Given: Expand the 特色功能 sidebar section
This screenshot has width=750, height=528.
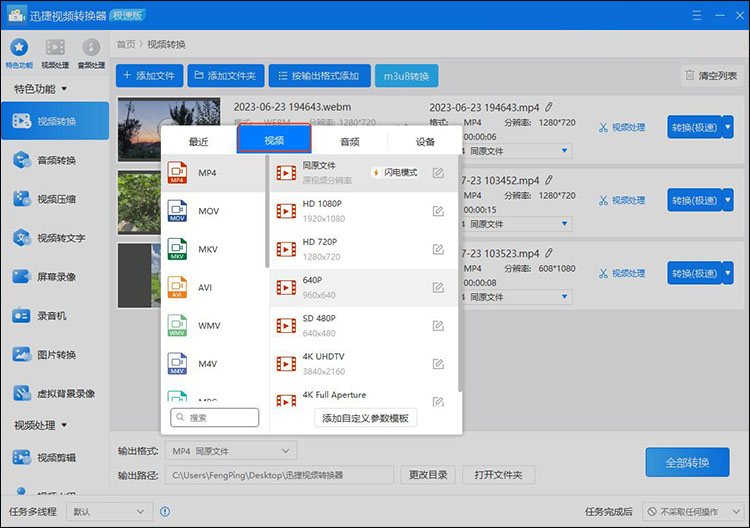Looking at the screenshot, I should [x=41, y=89].
